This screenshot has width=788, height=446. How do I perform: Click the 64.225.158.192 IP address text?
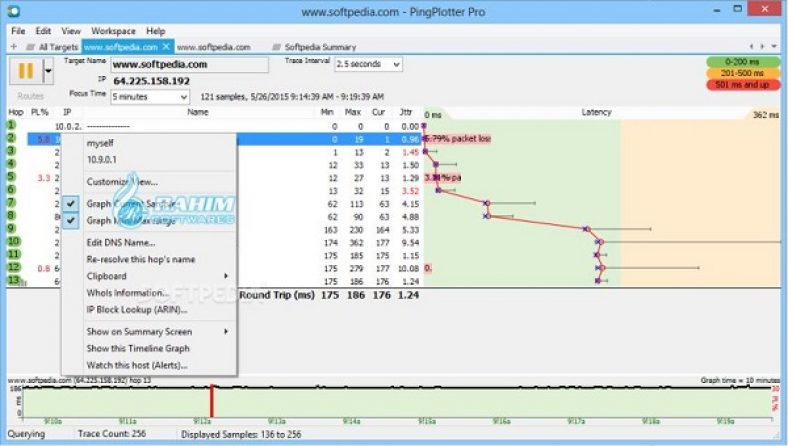point(151,81)
